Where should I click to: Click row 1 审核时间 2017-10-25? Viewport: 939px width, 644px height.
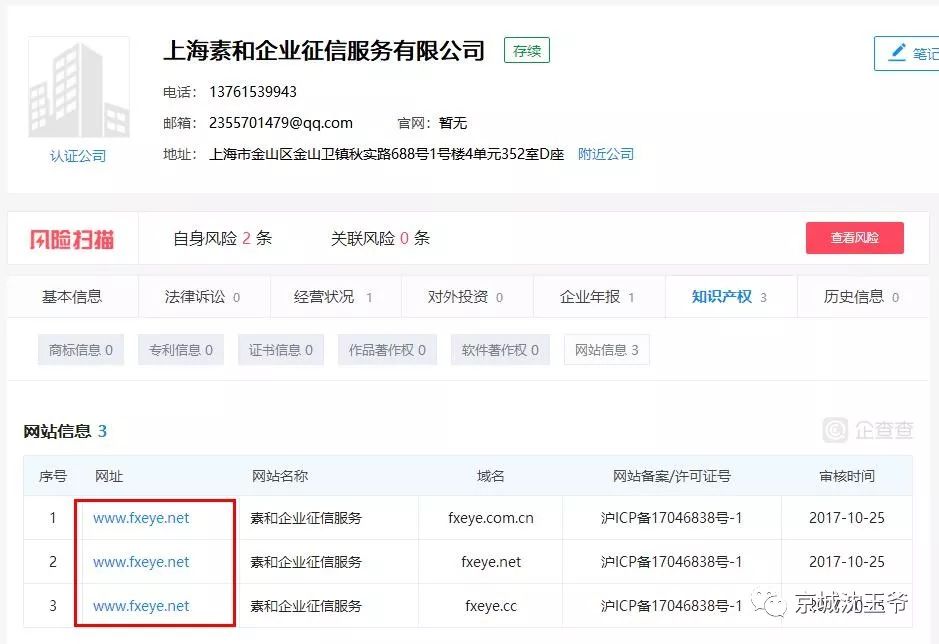pos(847,518)
